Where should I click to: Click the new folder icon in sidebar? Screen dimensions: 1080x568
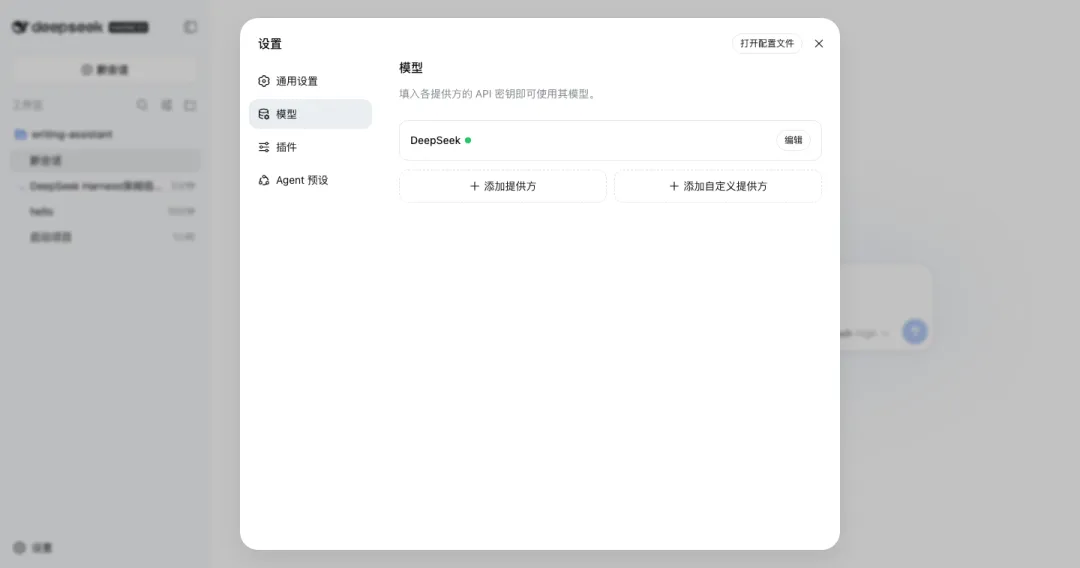point(190,105)
